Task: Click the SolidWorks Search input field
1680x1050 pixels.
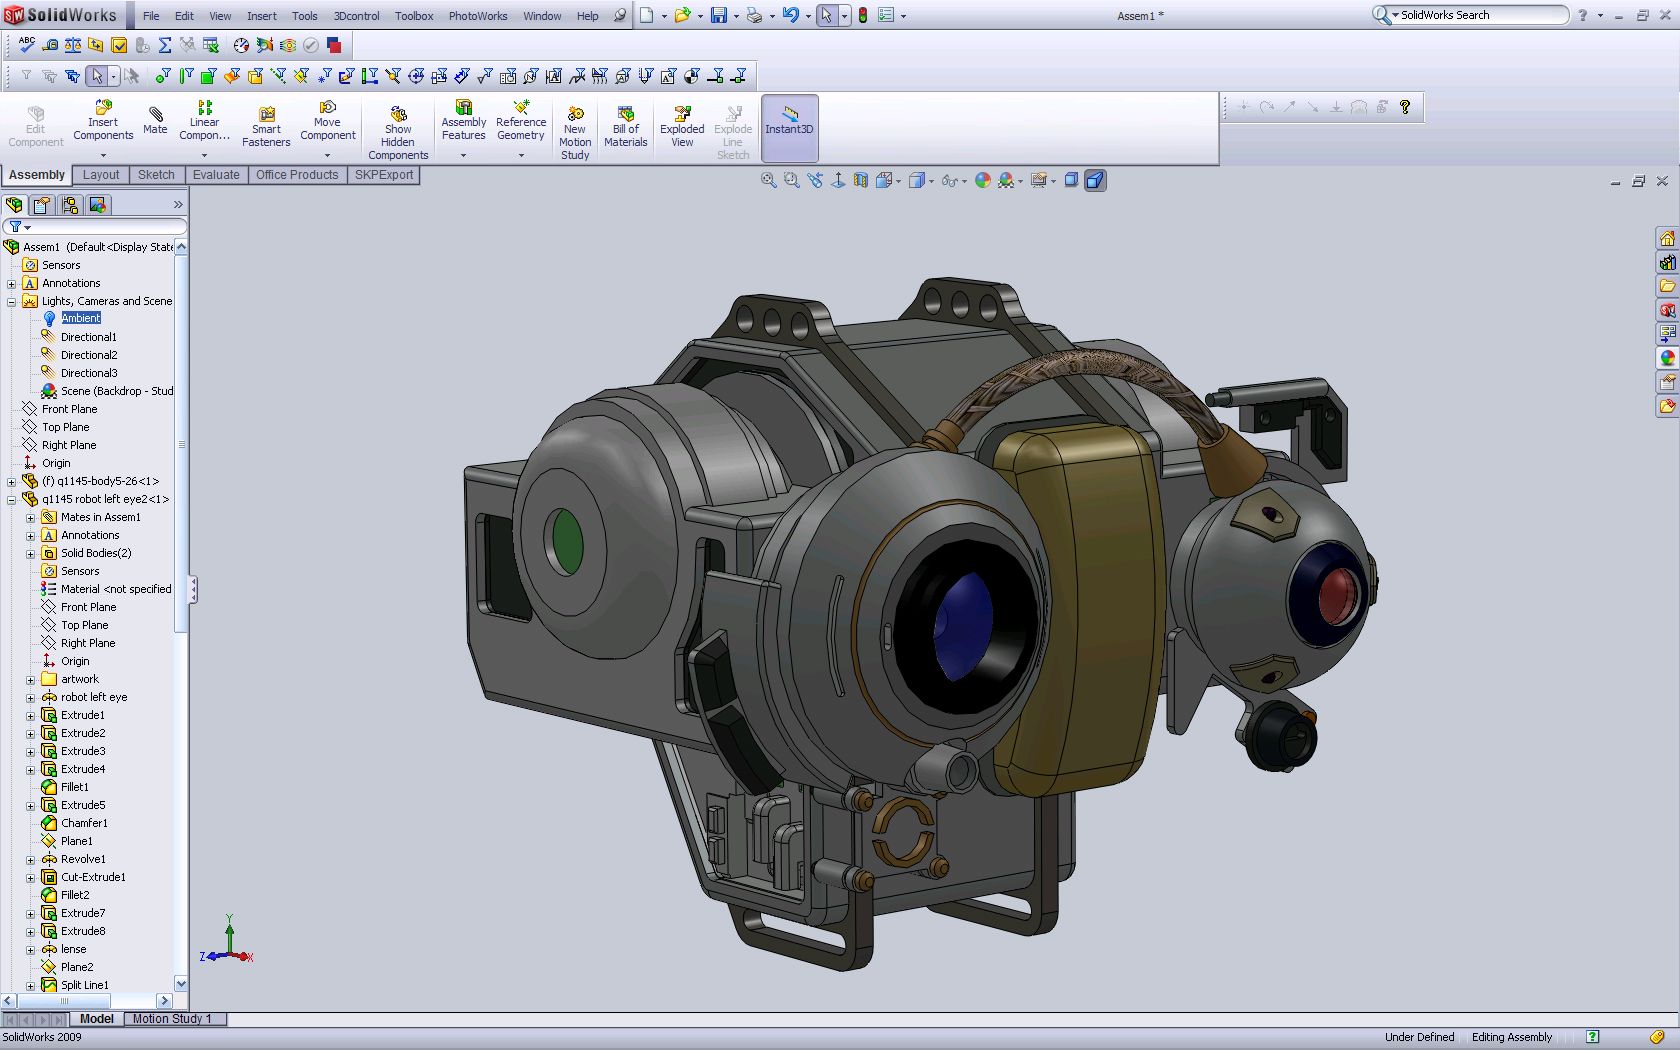Action: [x=1480, y=15]
